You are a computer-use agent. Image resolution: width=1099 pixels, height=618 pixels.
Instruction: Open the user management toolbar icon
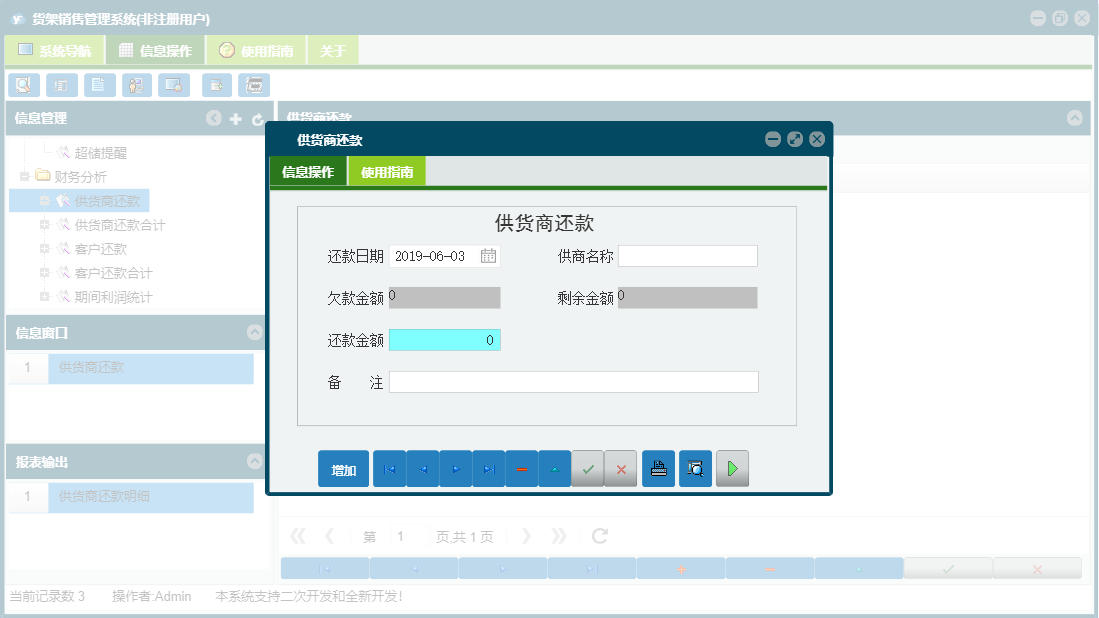[136, 85]
